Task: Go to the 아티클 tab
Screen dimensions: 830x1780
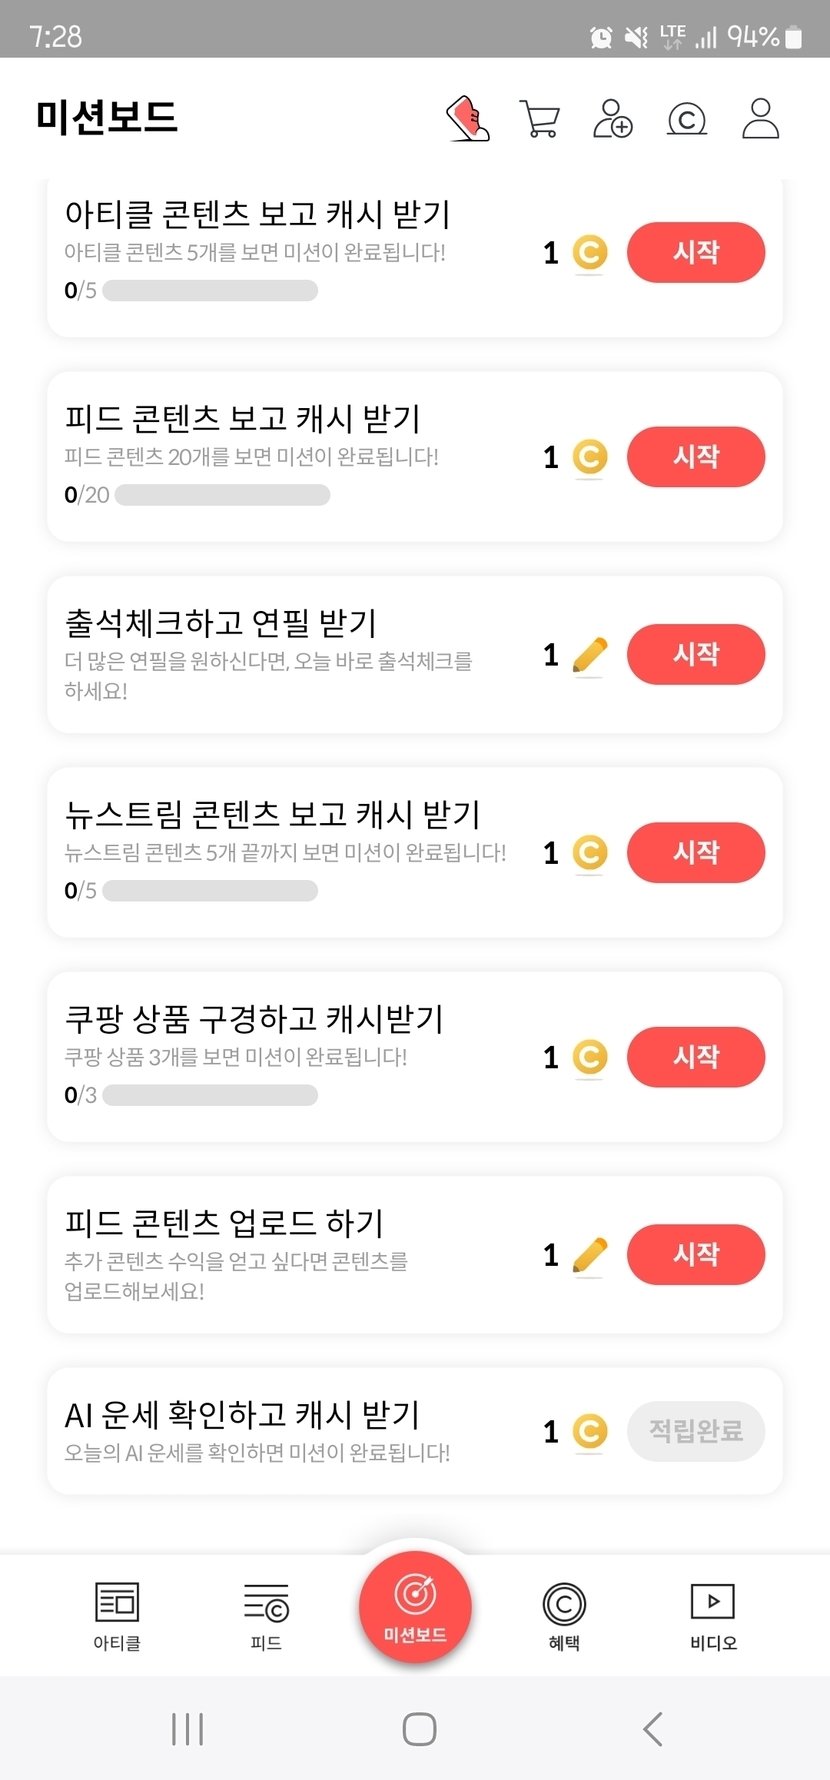Action: click(117, 1615)
